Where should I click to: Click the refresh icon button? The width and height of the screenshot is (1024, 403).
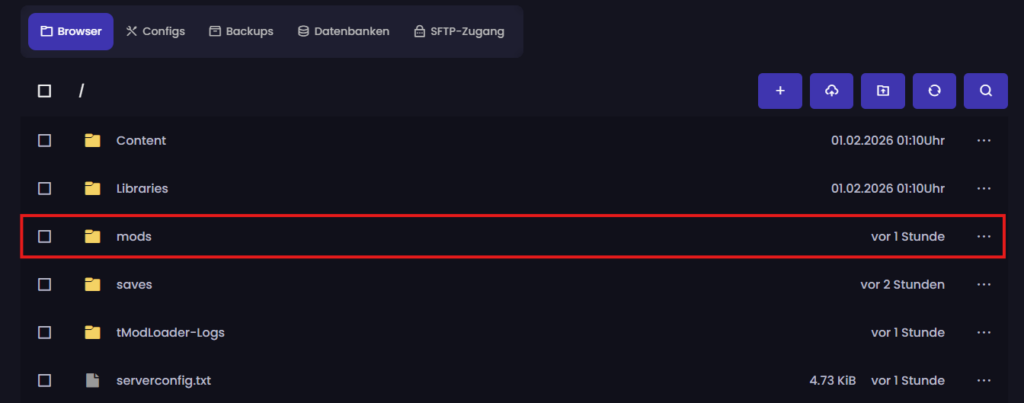click(934, 91)
